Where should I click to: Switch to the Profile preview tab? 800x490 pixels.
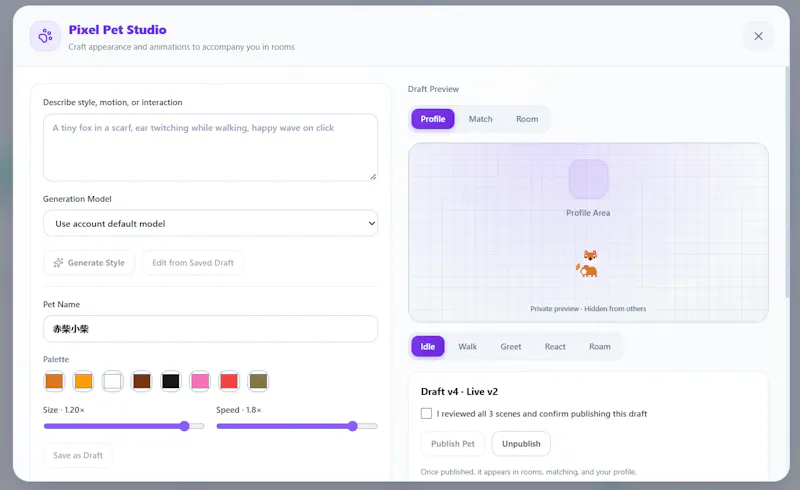433,119
